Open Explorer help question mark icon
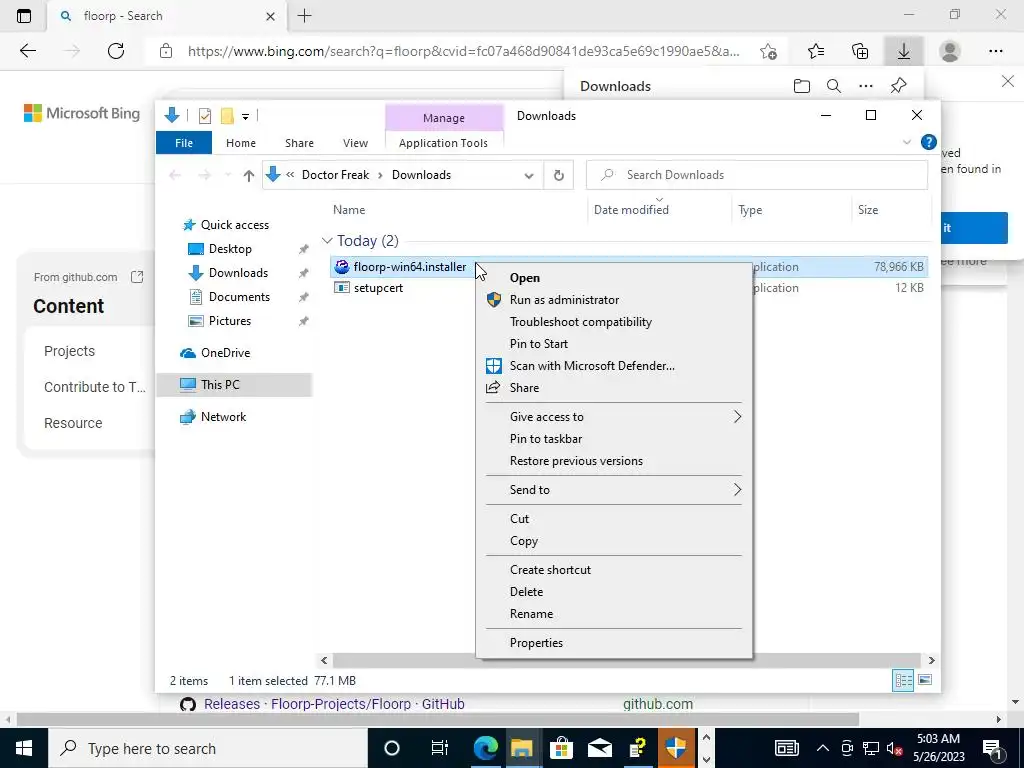The image size is (1024, 768). point(928,142)
